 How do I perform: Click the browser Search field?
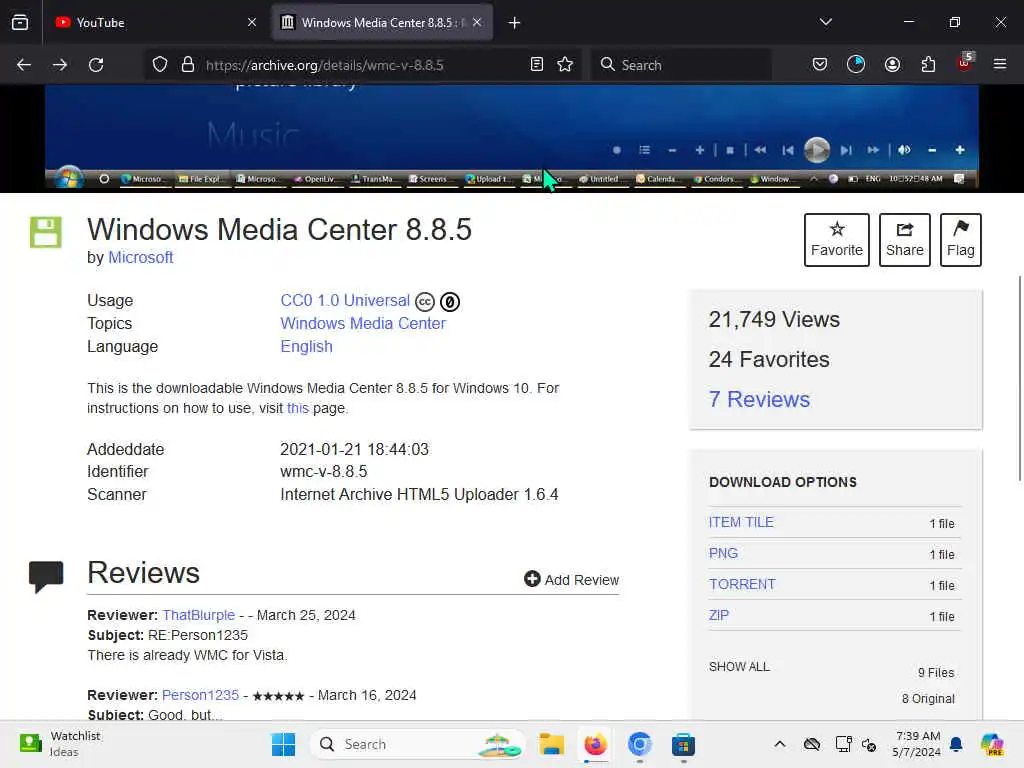(x=682, y=65)
